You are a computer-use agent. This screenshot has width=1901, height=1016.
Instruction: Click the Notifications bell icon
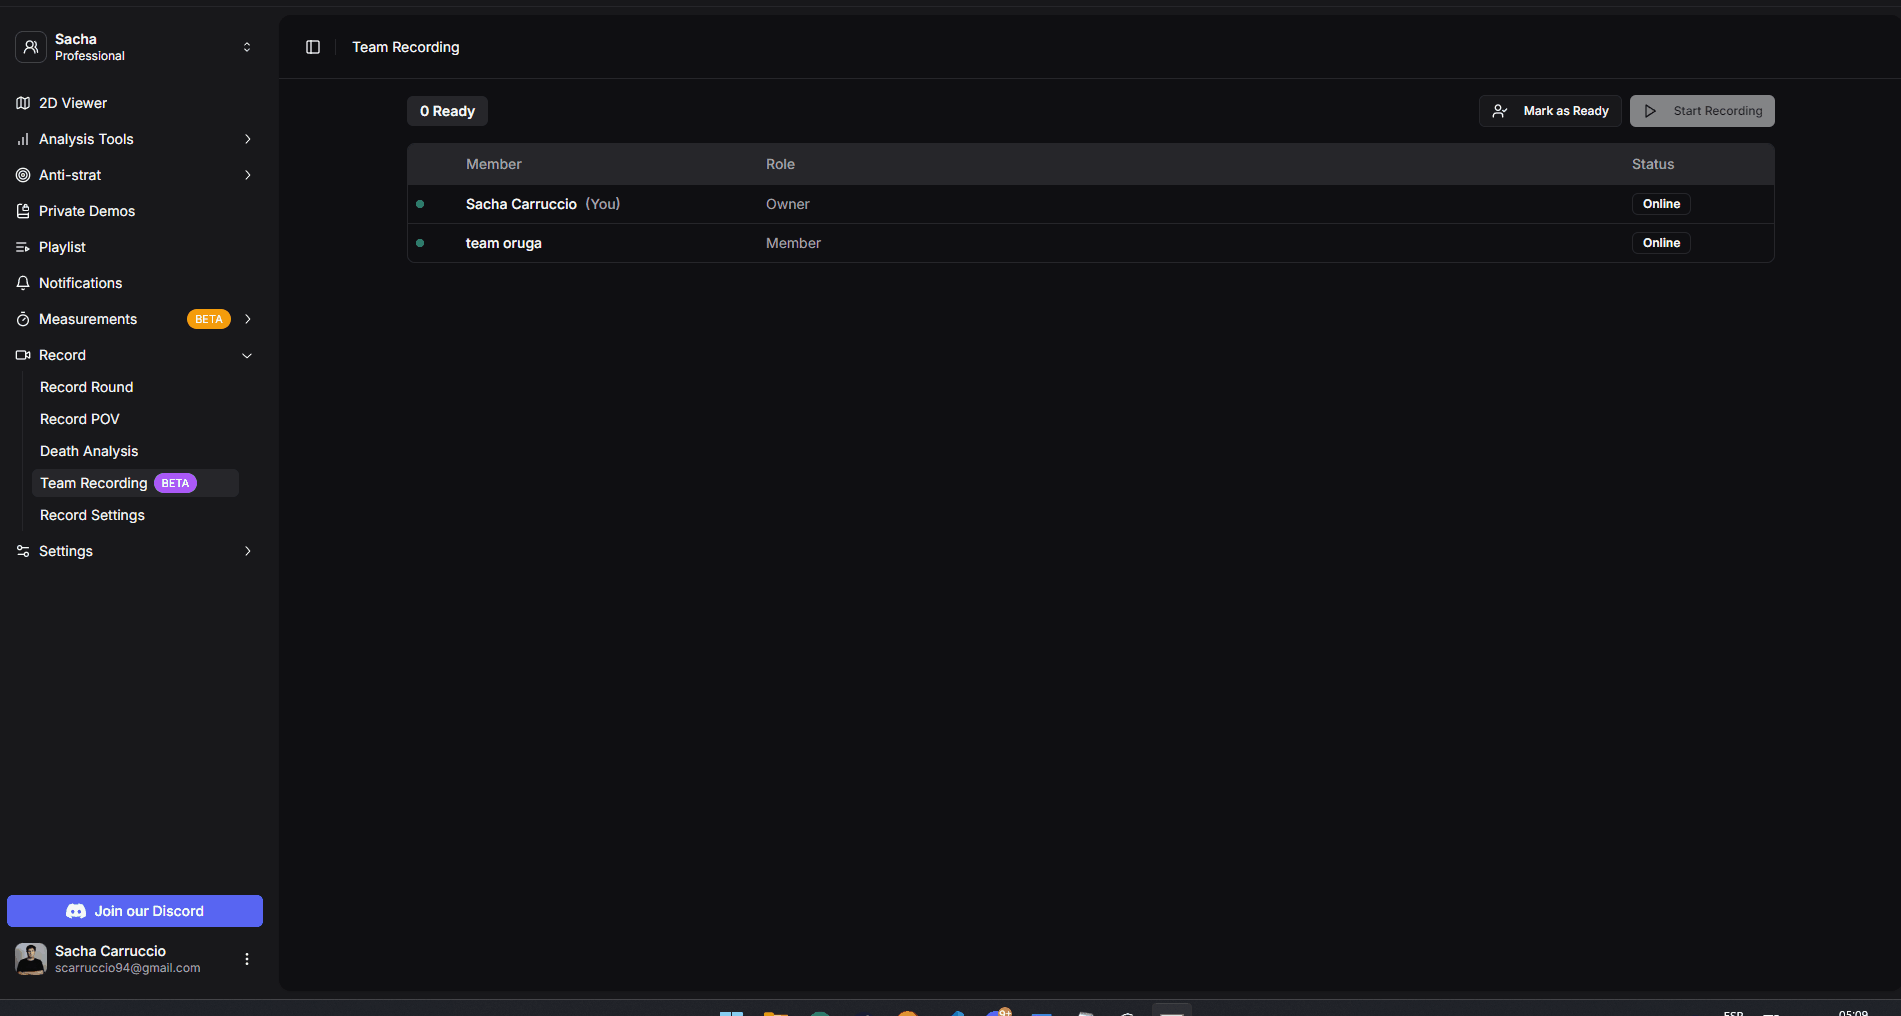23,283
